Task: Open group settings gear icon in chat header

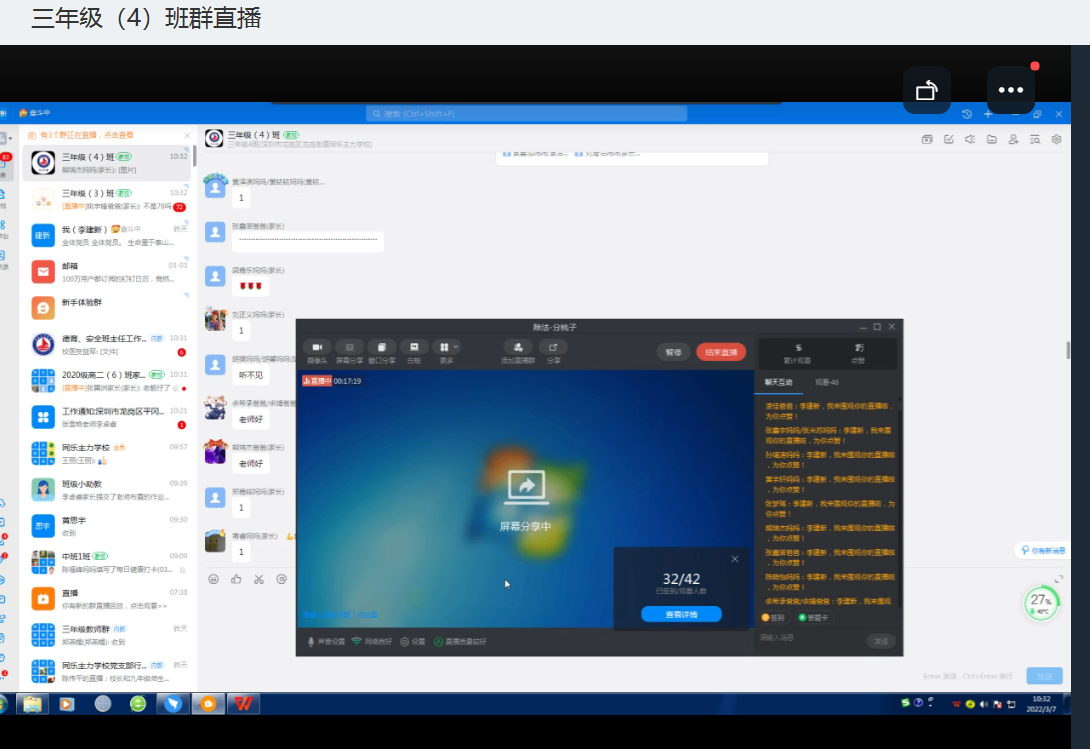Action: (1057, 140)
